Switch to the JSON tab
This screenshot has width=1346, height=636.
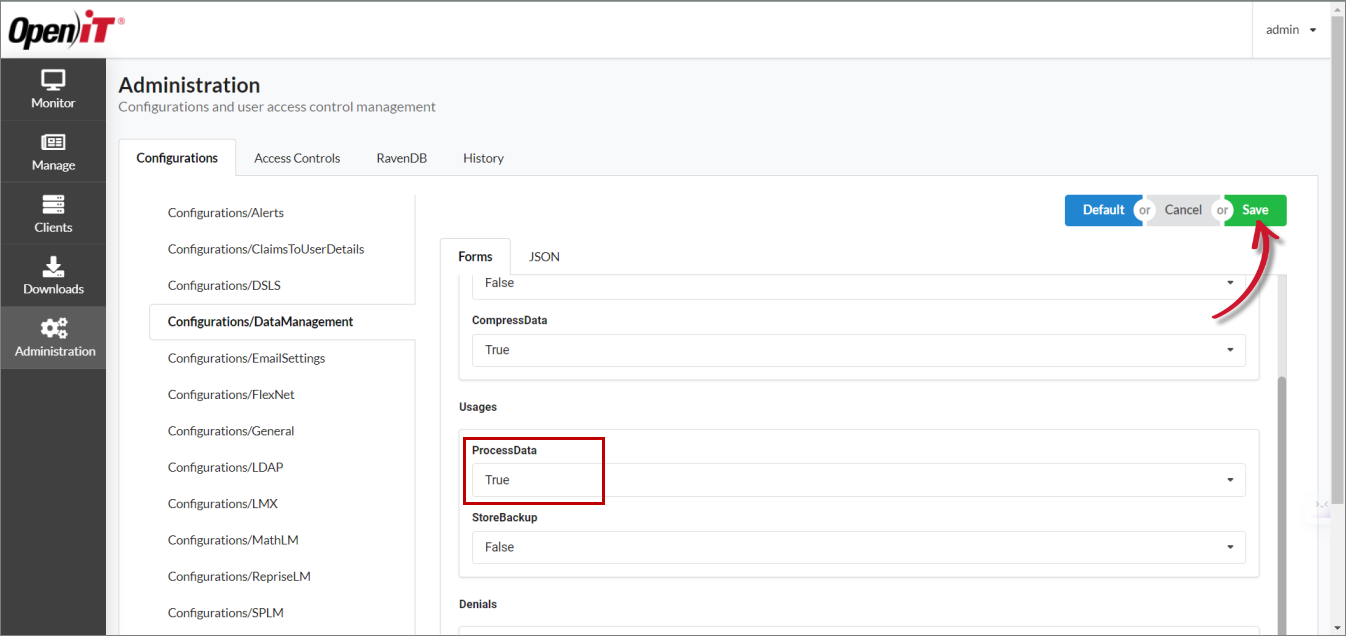543,256
